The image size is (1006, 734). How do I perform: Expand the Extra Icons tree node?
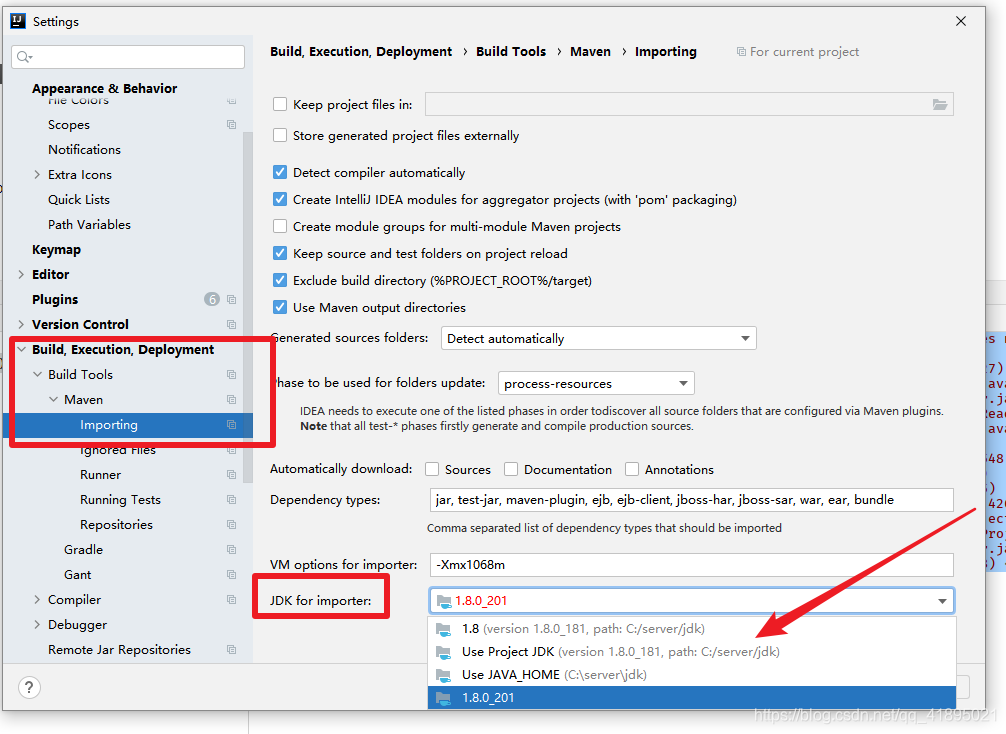coord(37,175)
